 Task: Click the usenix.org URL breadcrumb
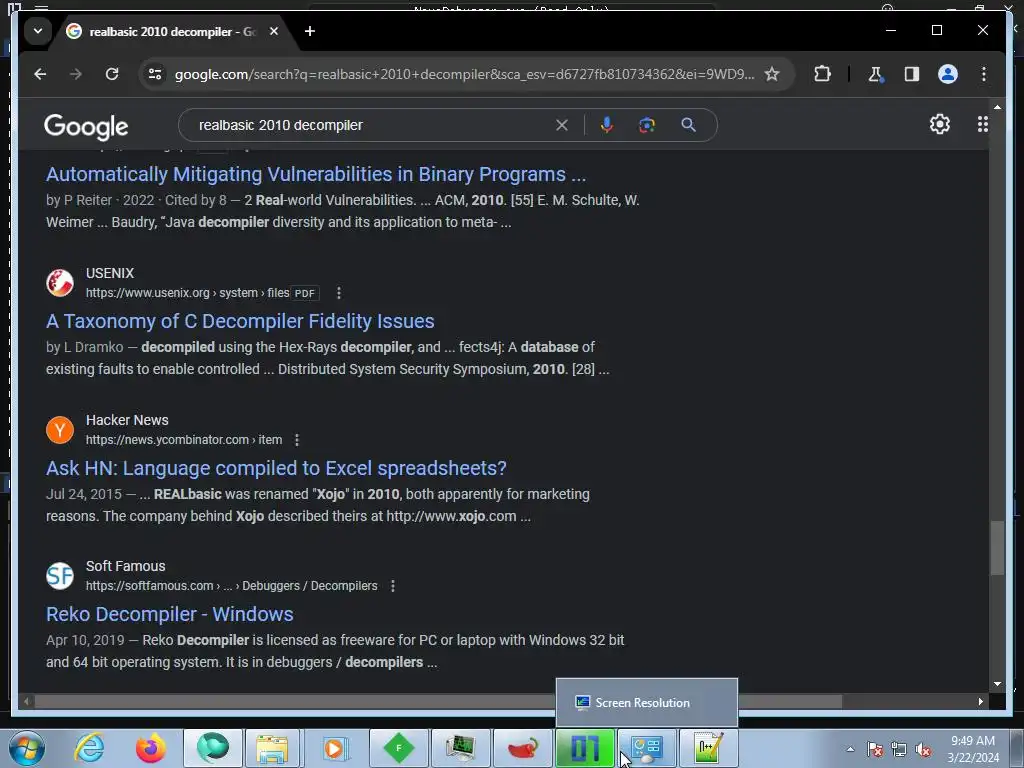point(187,293)
